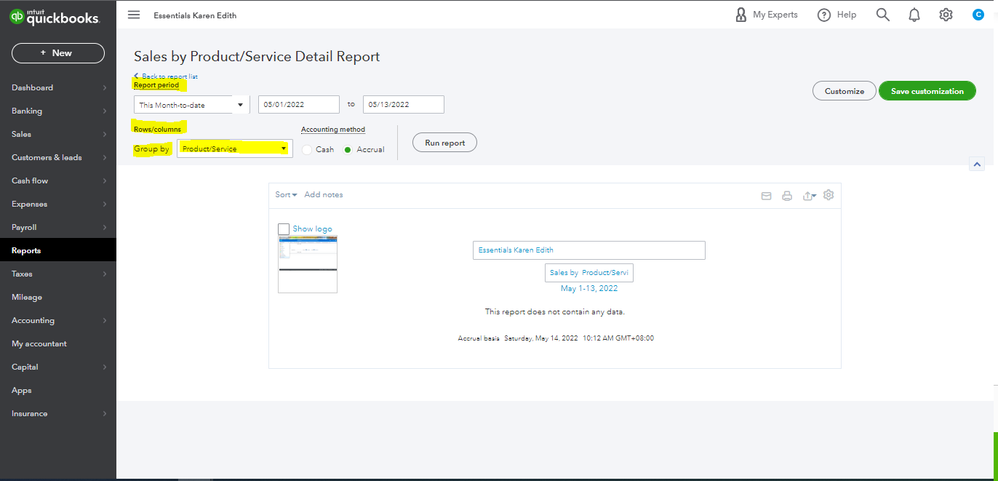Click the Show logo label
This screenshot has height=481, width=998.
pyautogui.click(x=312, y=229)
